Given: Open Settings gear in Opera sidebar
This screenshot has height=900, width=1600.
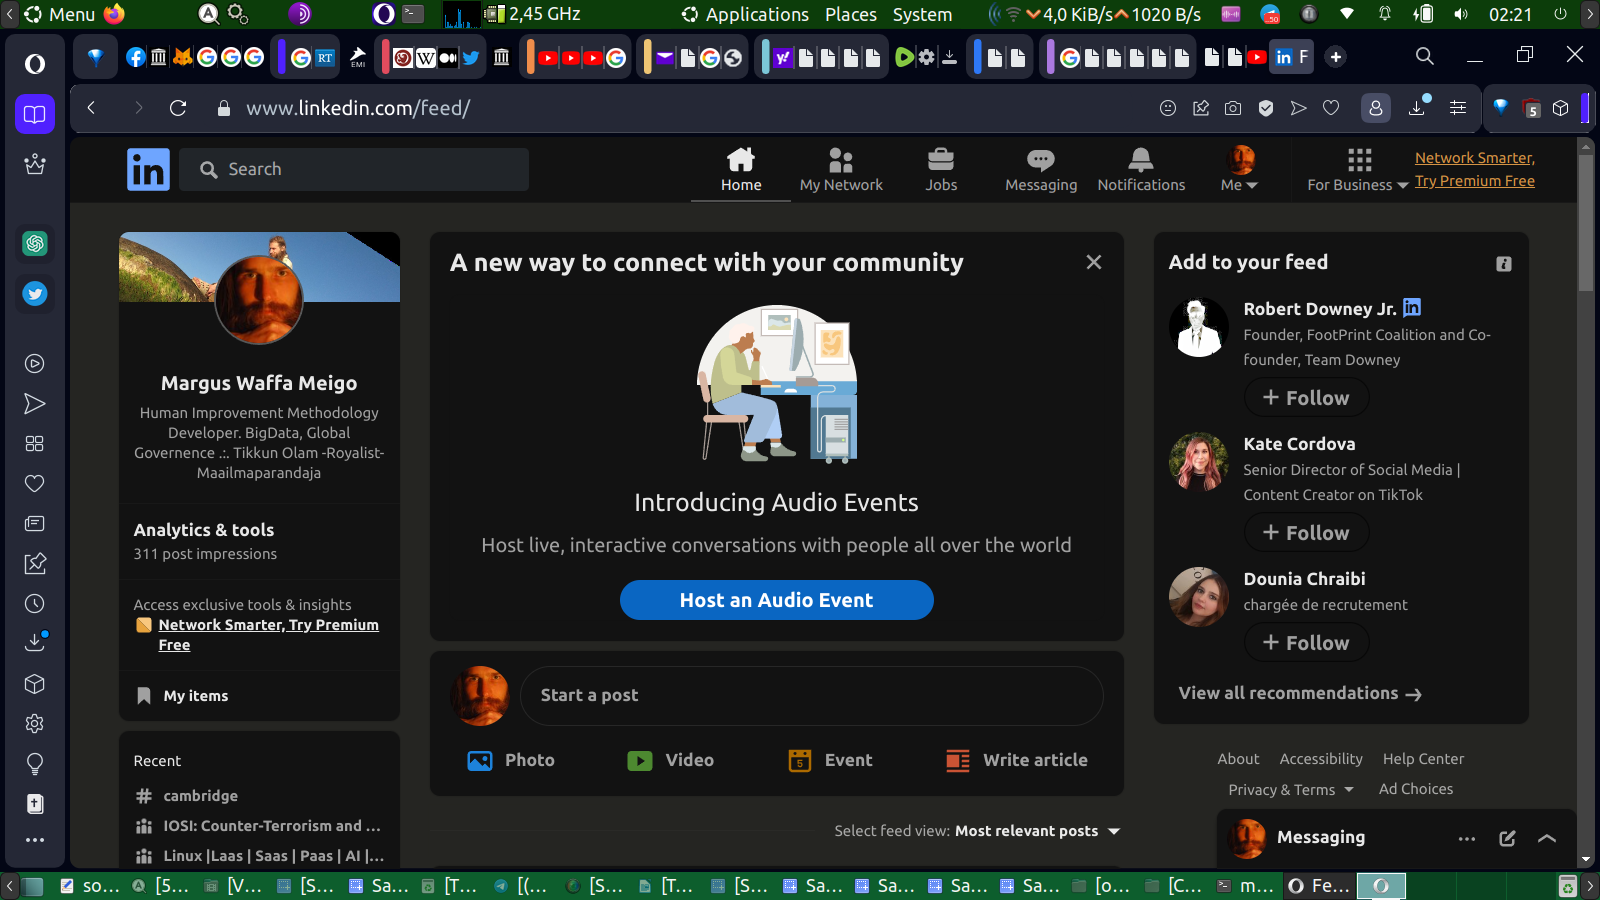Looking at the screenshot, I should 35,724.
